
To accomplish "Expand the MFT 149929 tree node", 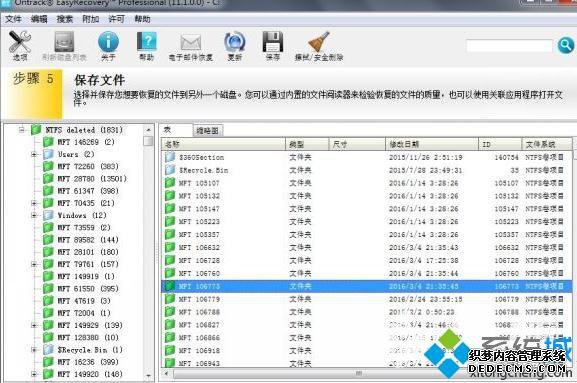I will (34, 325).
